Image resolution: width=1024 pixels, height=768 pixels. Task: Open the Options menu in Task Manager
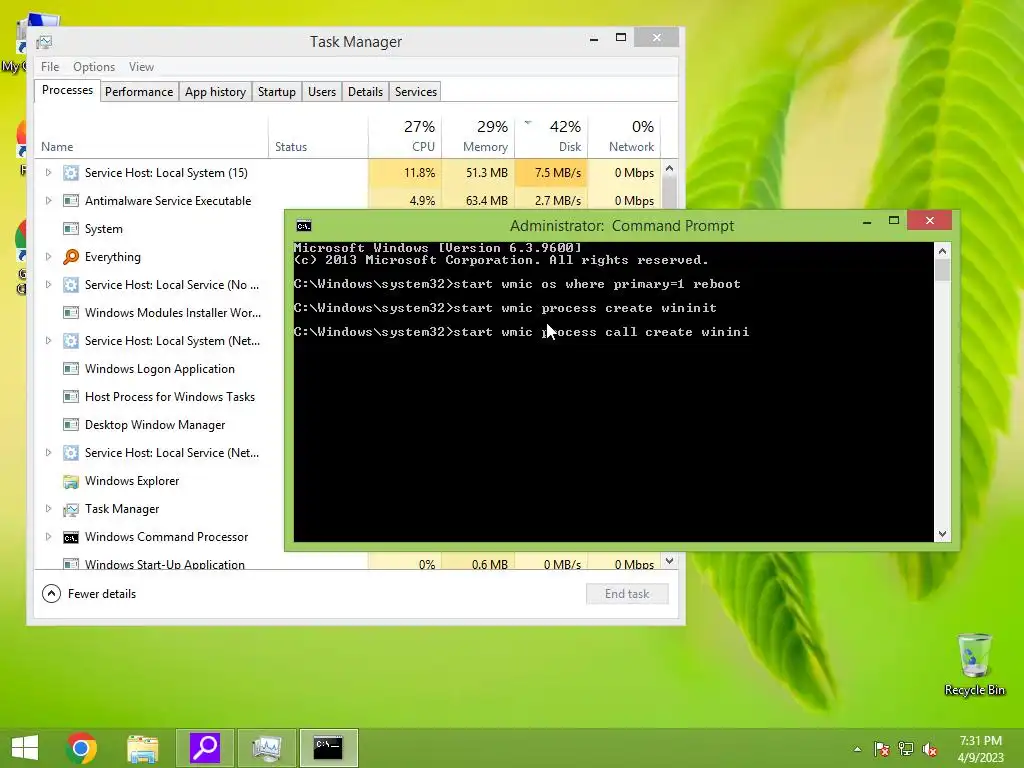click(94, 67)
